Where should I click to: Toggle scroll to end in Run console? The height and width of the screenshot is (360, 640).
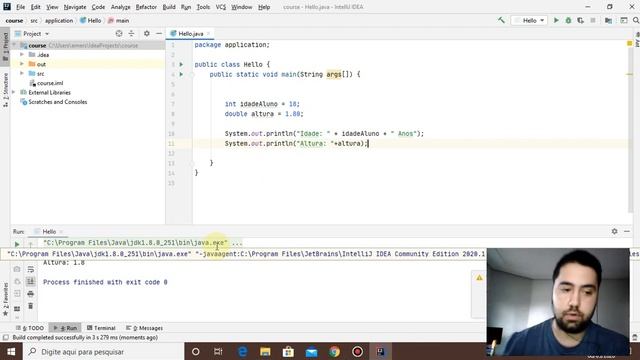coord(31,281)
